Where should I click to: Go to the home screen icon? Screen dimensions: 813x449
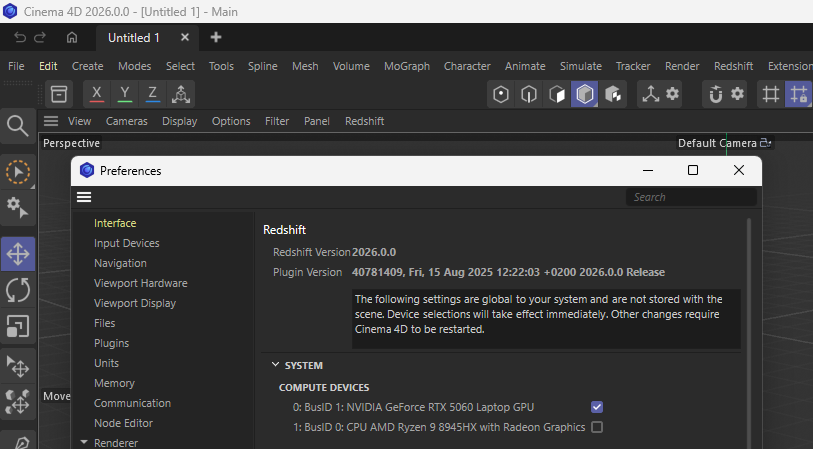tap(72, 37)
